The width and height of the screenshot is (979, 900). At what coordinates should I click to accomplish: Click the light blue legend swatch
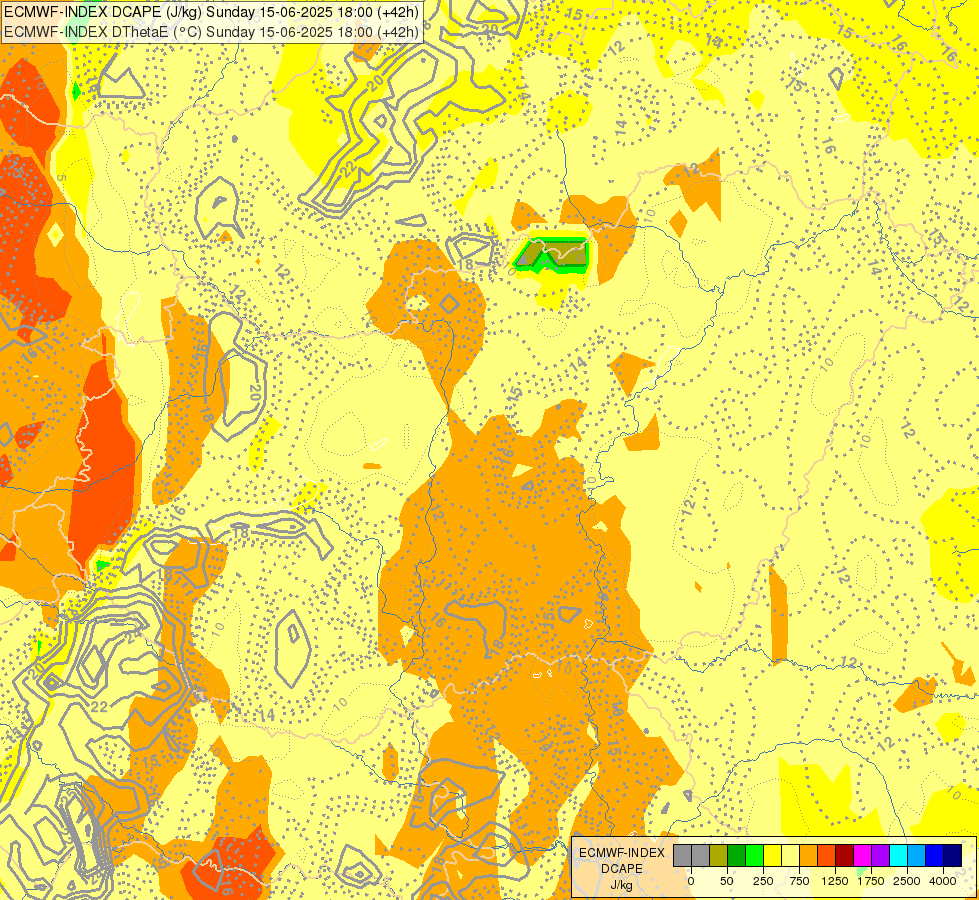(917, 856)
